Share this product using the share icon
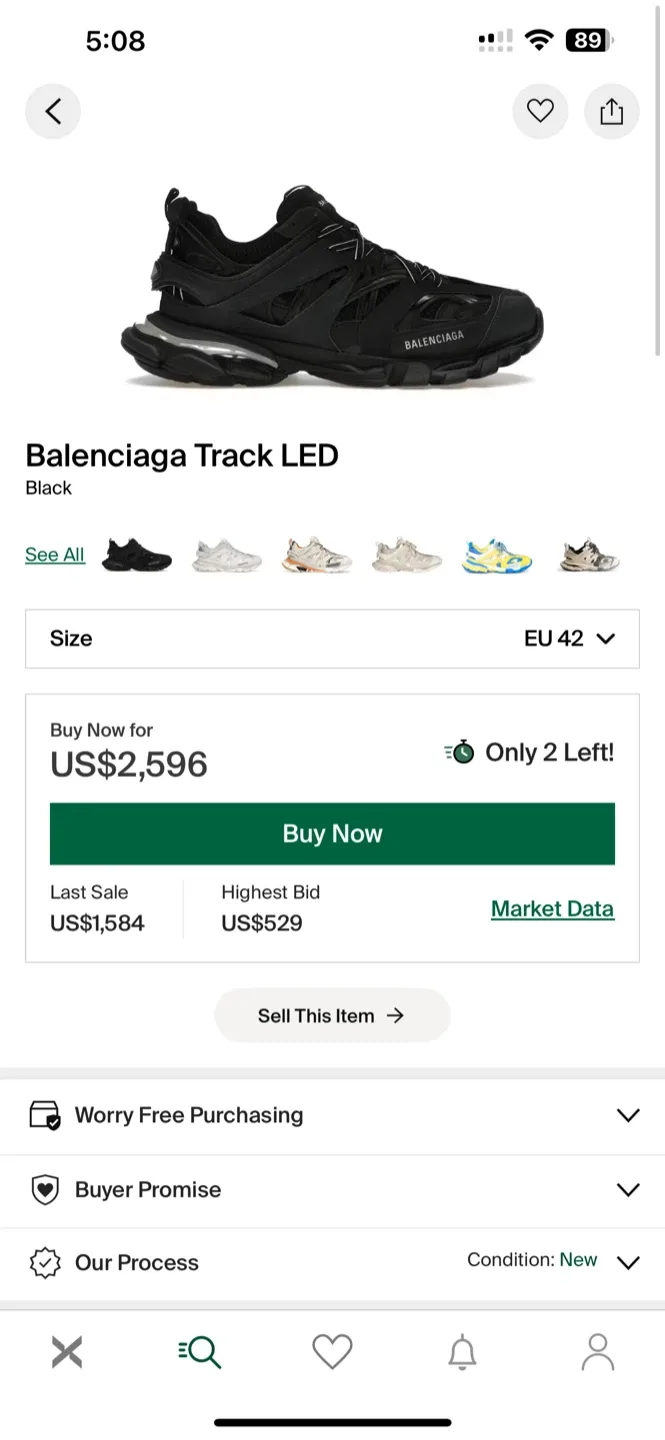665x1440 pixels. coord(611,111)
